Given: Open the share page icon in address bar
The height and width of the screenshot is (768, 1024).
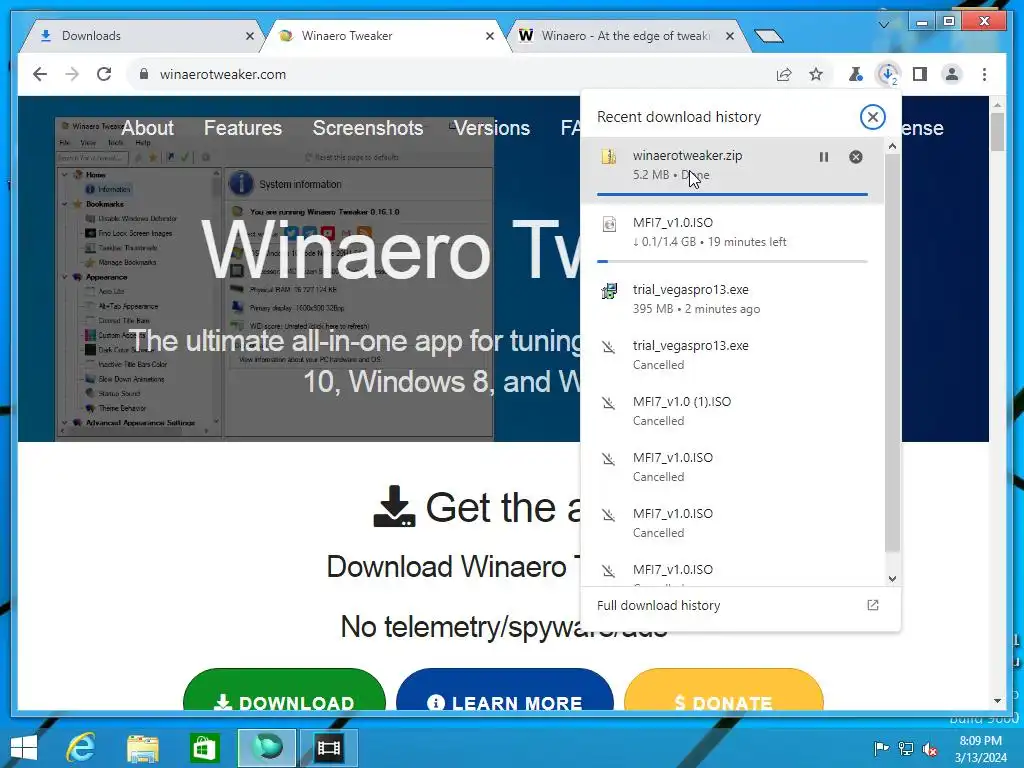Looking at the screenshot, I should pos(784,74).
